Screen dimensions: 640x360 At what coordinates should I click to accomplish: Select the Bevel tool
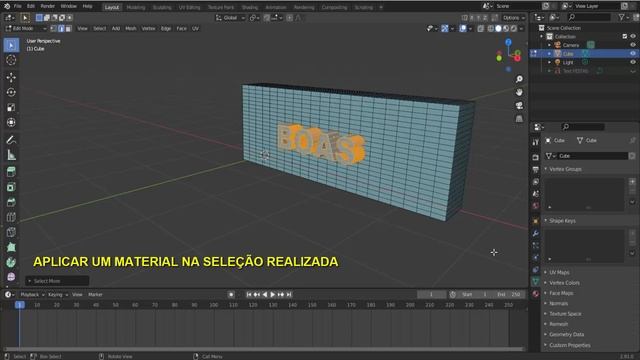coord(11,202)
